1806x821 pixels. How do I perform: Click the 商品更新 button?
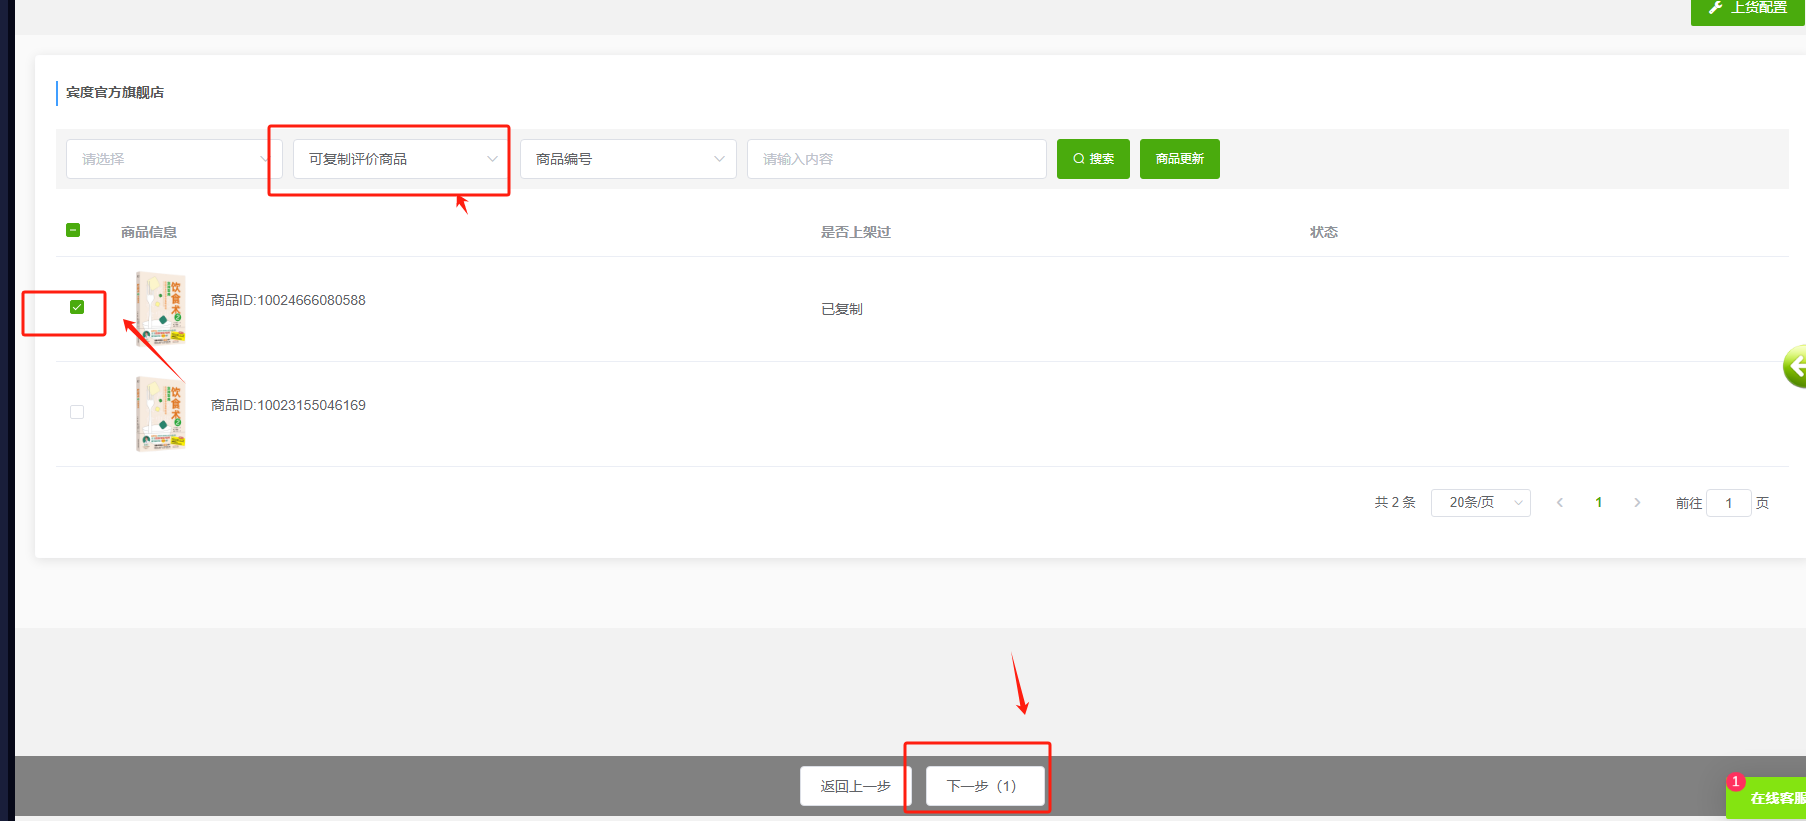(1179, 159)
